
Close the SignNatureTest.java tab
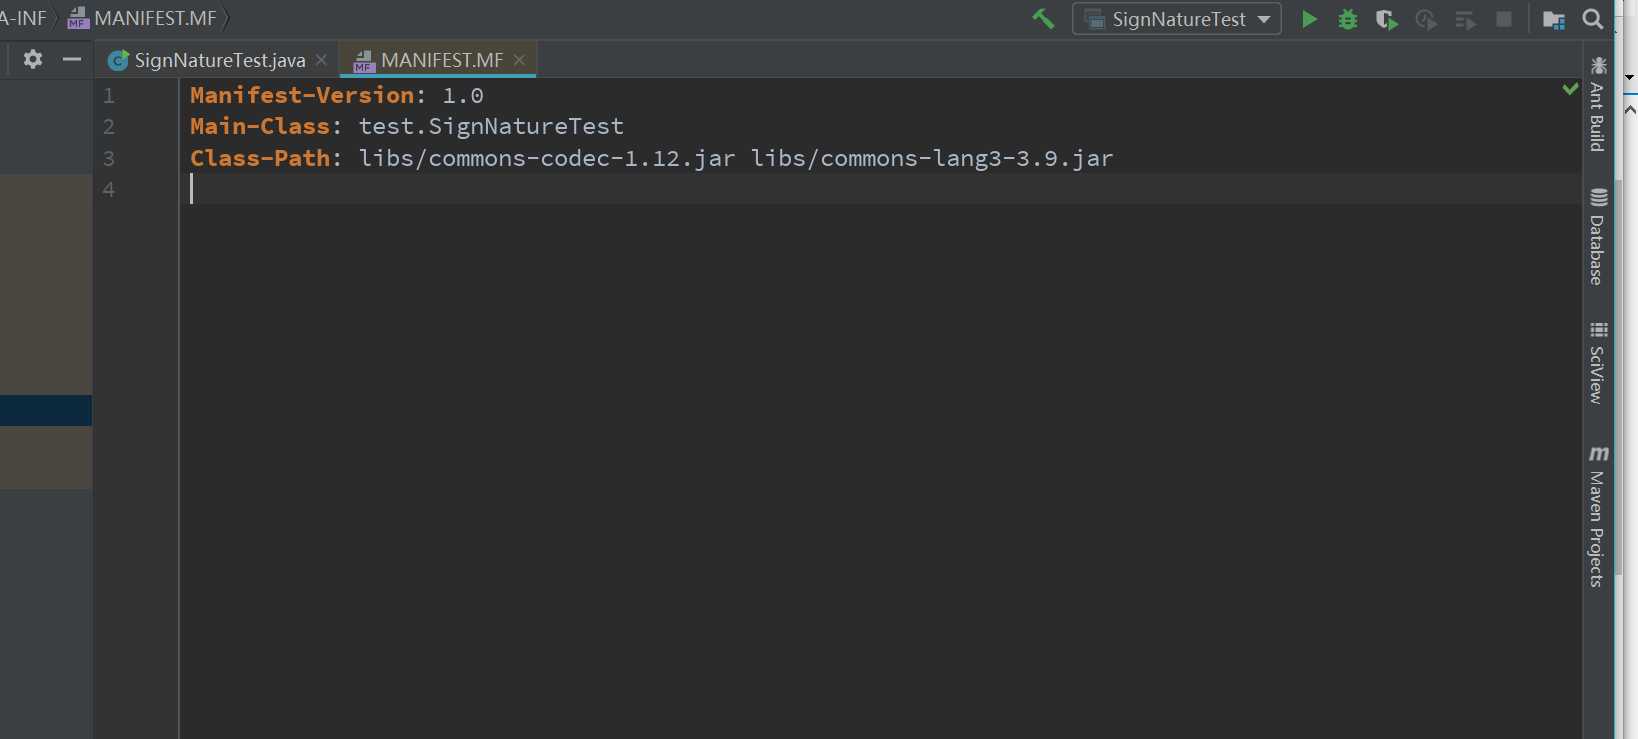321,60
